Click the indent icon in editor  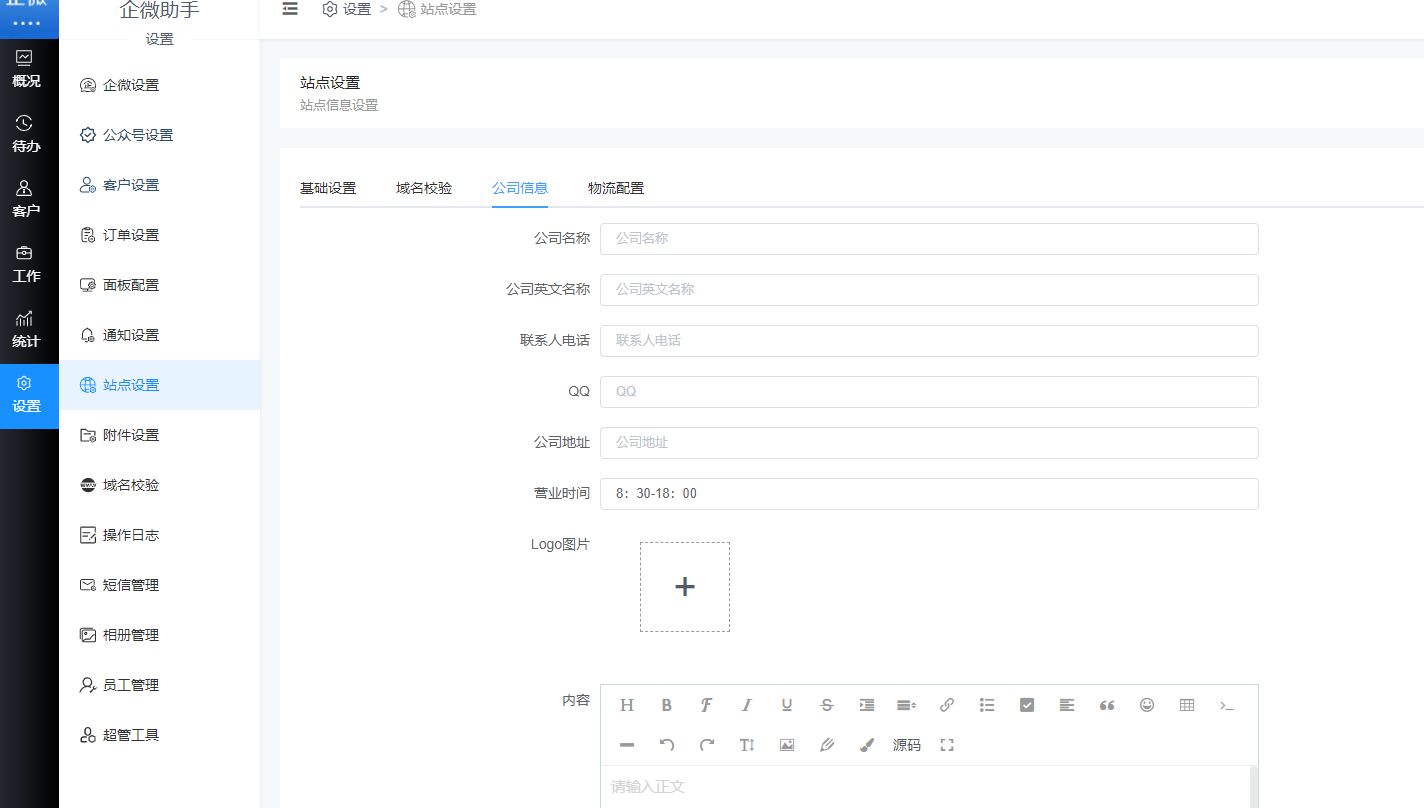pos(867,705)
